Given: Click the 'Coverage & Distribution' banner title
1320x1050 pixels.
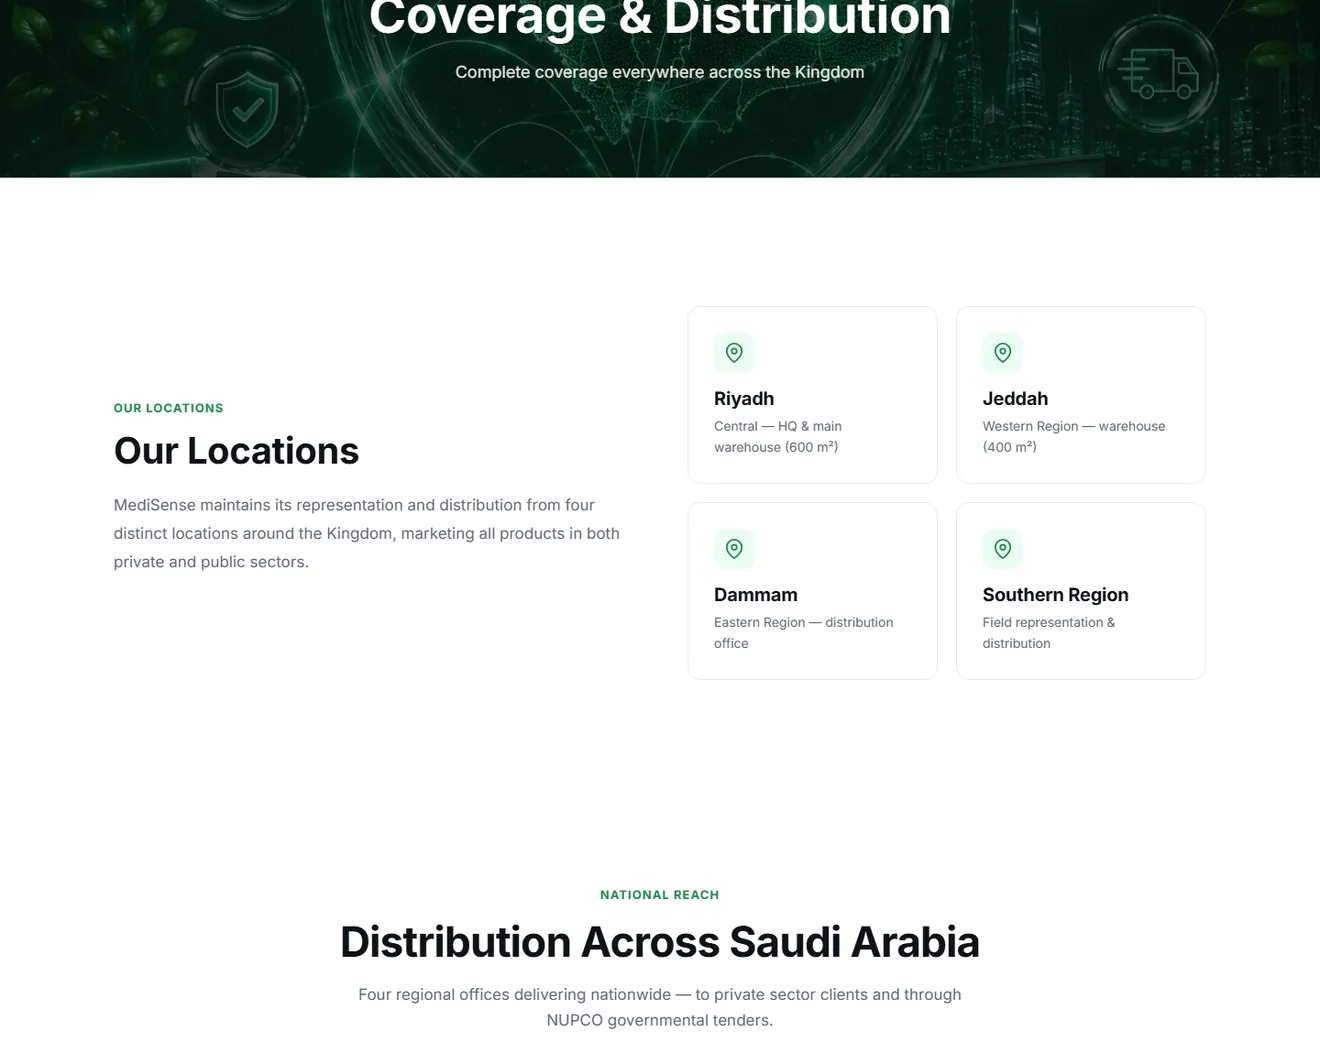Looking at the screenshot, I should click(x=660, y=18).
